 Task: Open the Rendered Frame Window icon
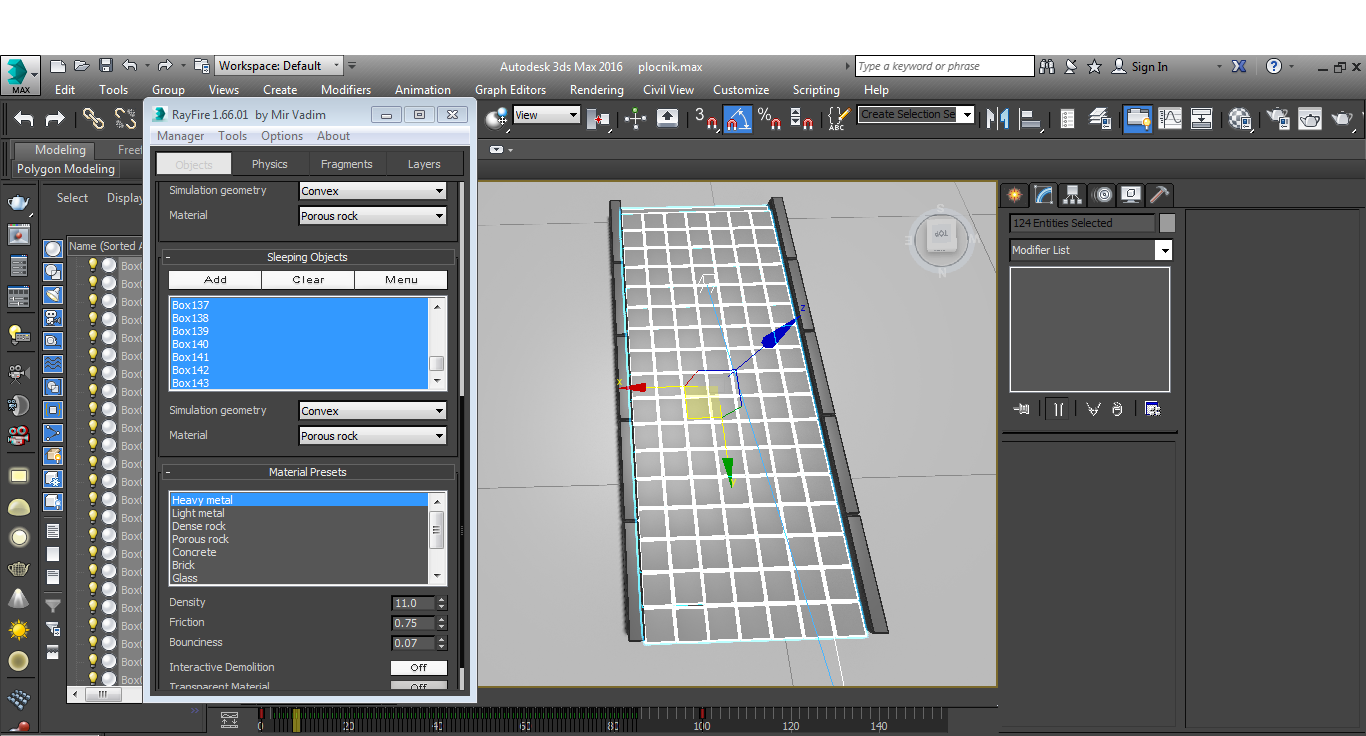tap(1310, 118)
